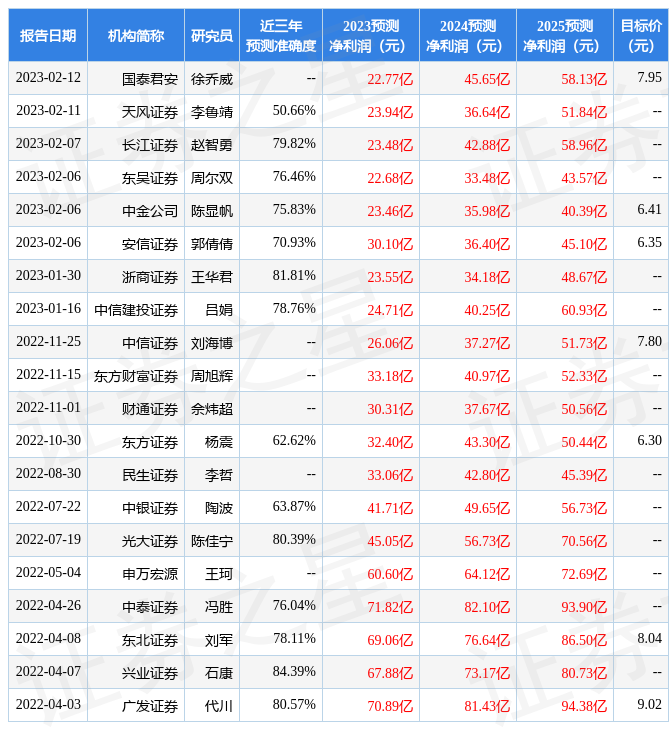This screenshot has width=669, height=730.
Task: Click the 近三年预测准确度 column header
Action: coord(281,35)
